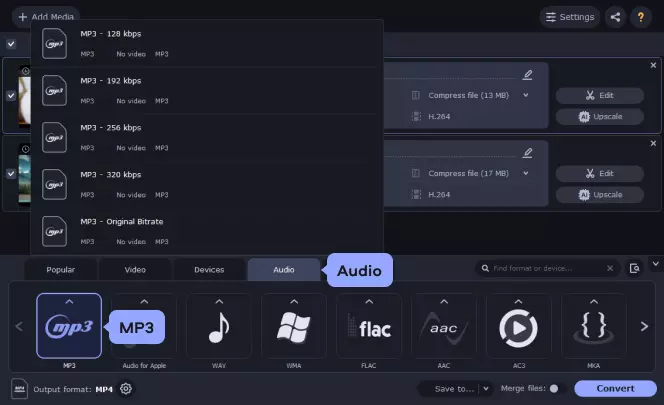664x405 pixels.
Task: Choose the MP3 - 320 kbps preset
Action: (207, 184)
